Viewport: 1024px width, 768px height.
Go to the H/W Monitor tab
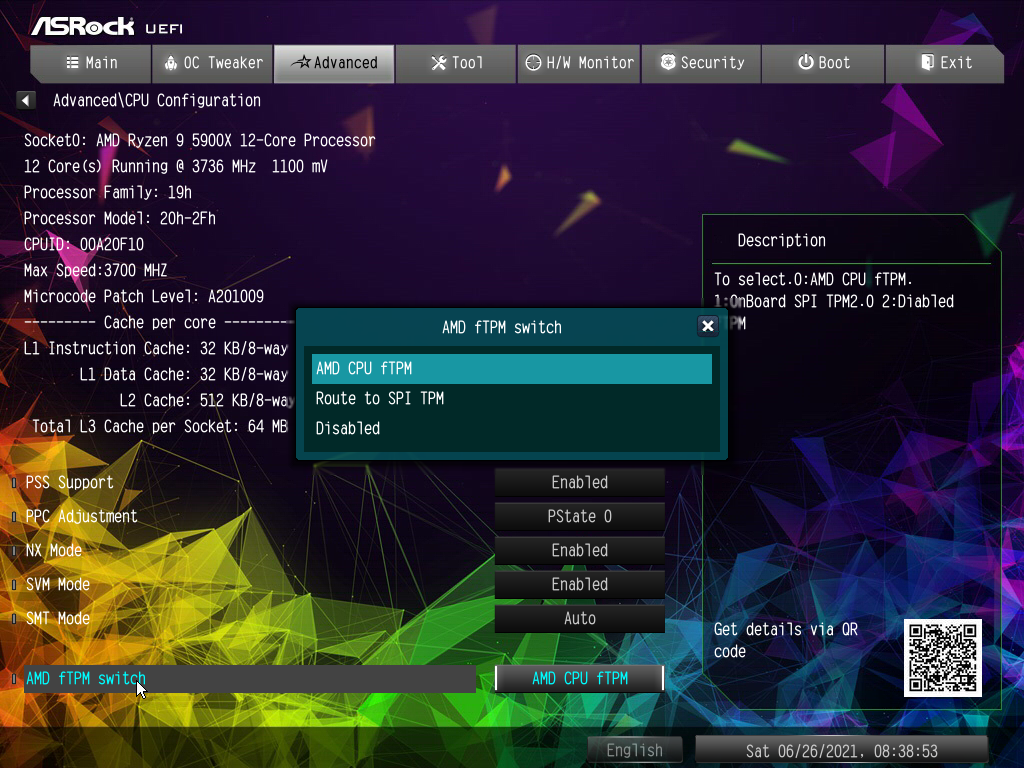[579, 63]
